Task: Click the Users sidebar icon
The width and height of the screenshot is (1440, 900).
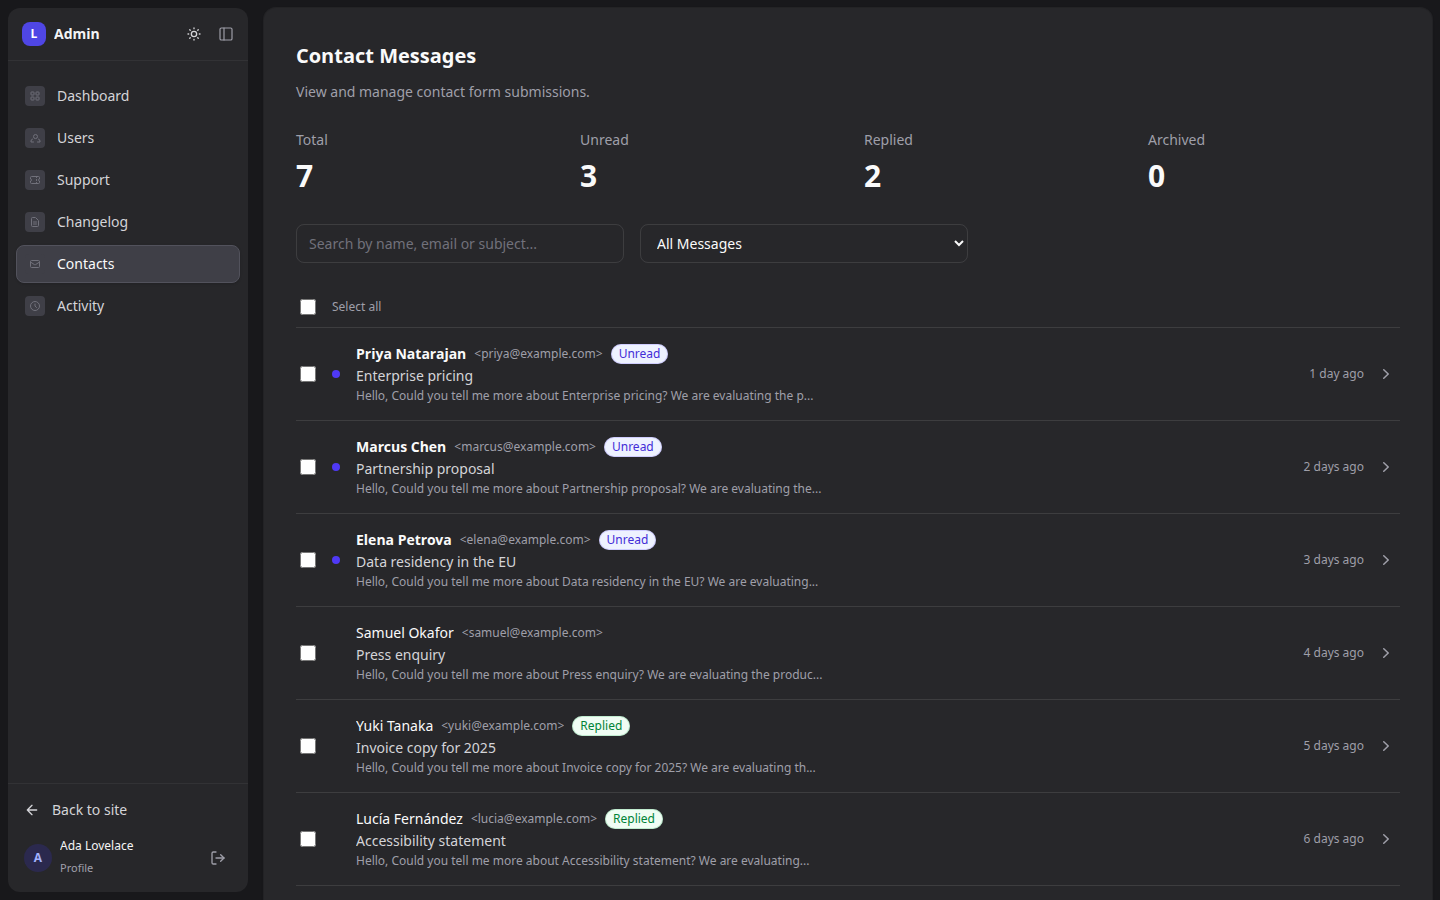Action: pos(35,138)
